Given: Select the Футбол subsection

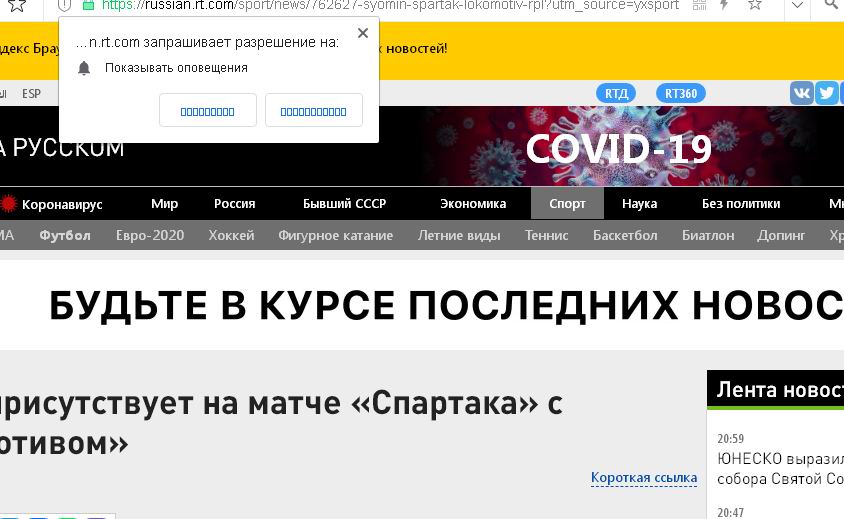Looking at the screenshot, I should coord(65,235).
